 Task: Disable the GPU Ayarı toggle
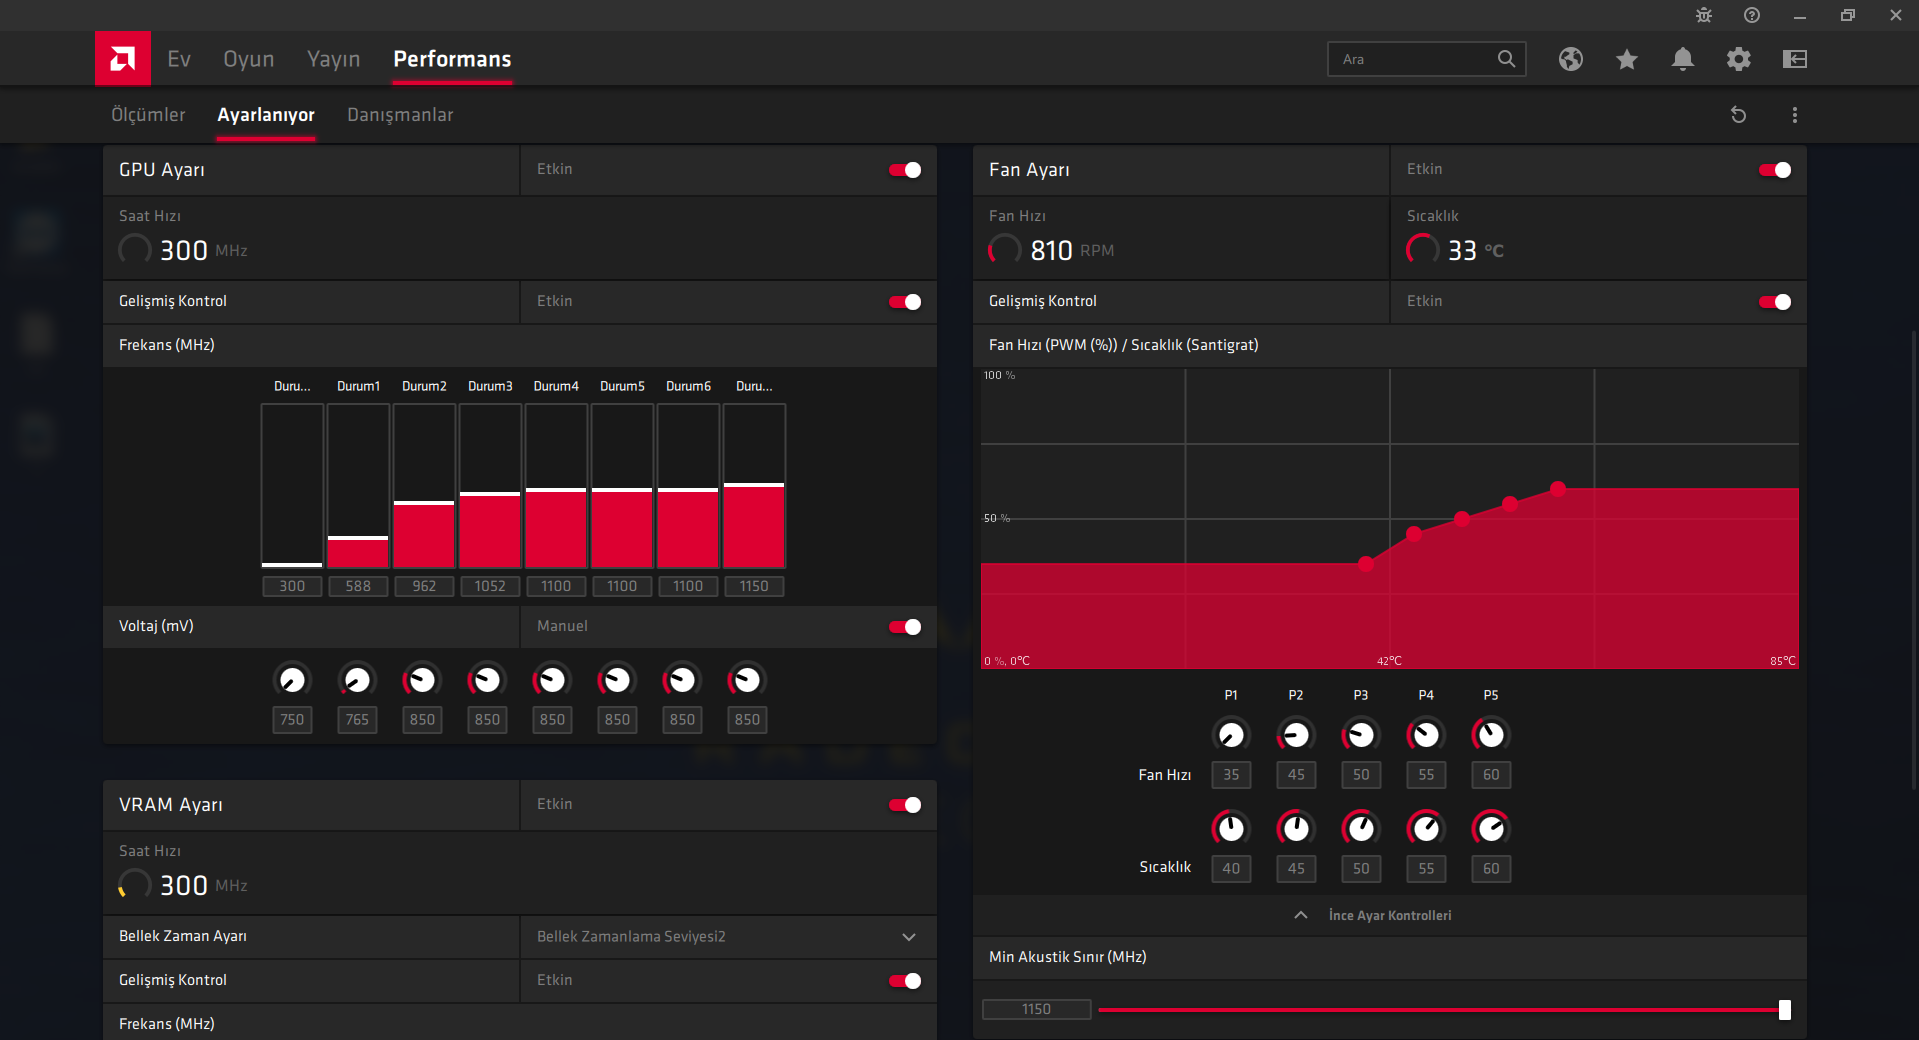[x=905, y=170]
